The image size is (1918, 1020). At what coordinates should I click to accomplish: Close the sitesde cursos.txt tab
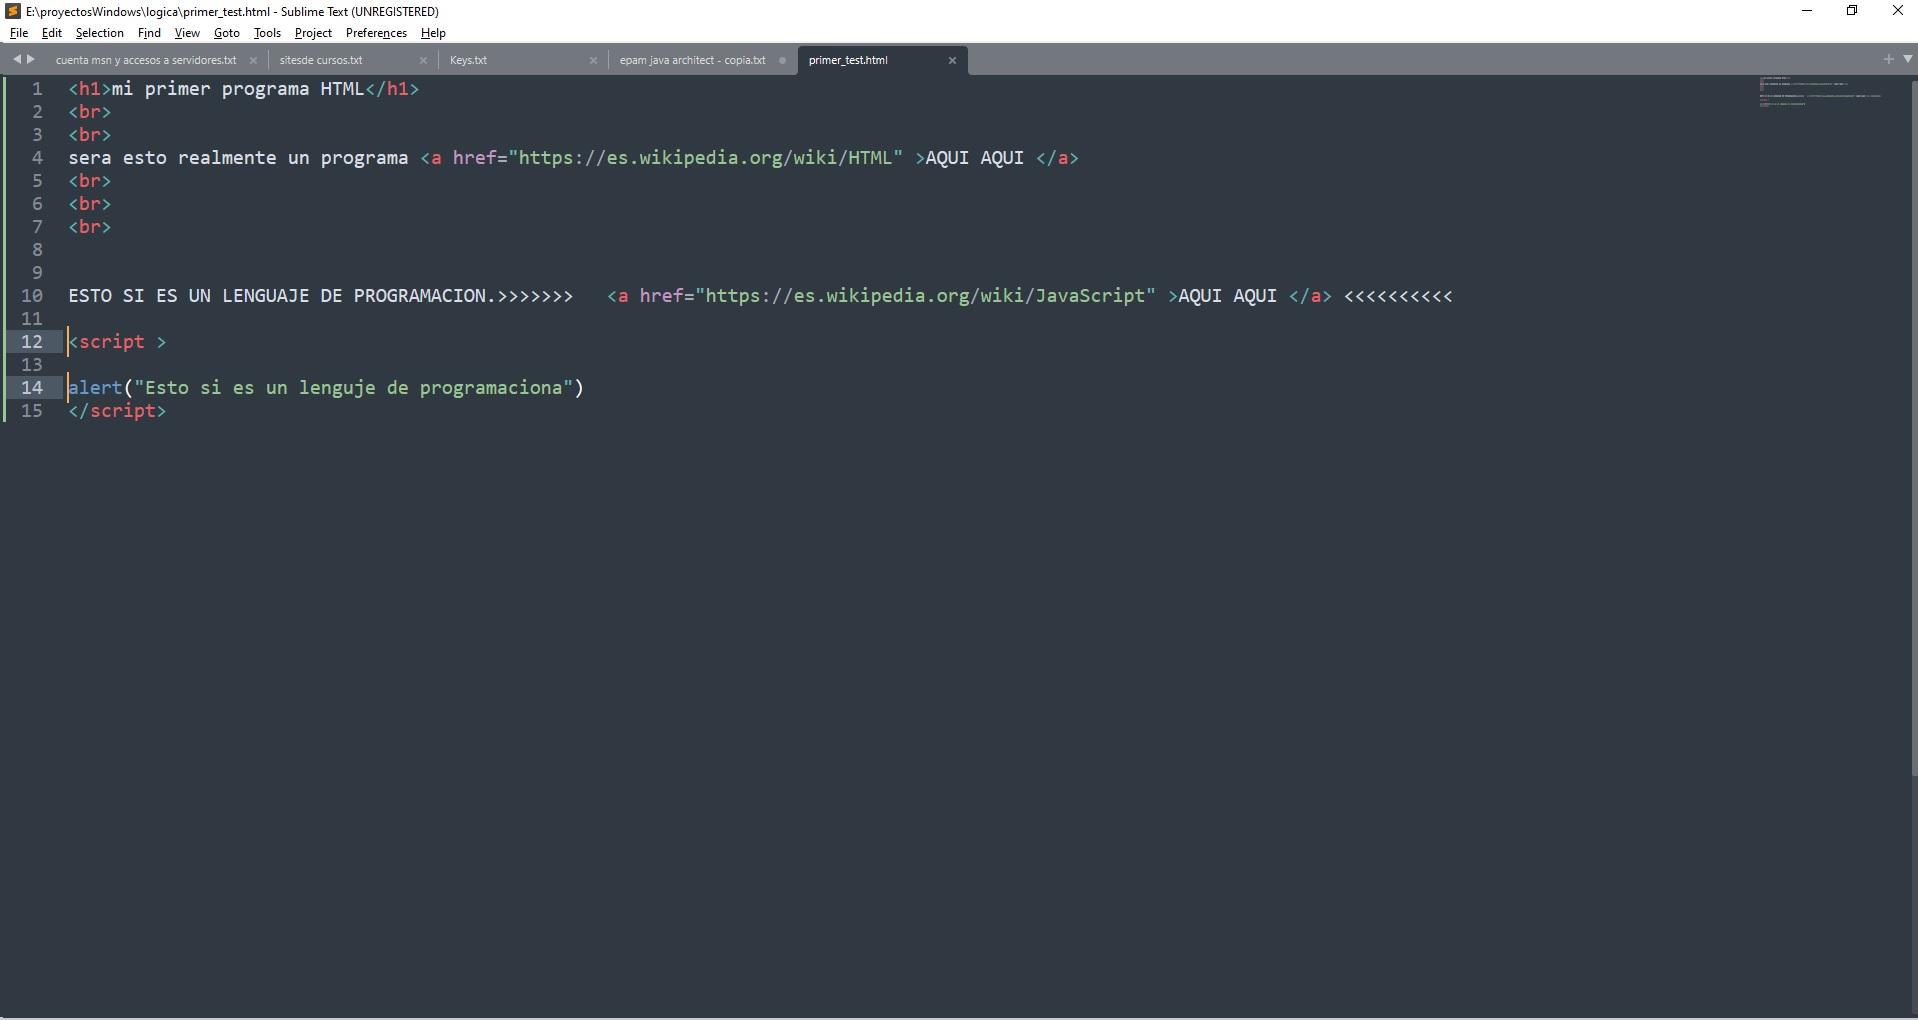(423, 60)
